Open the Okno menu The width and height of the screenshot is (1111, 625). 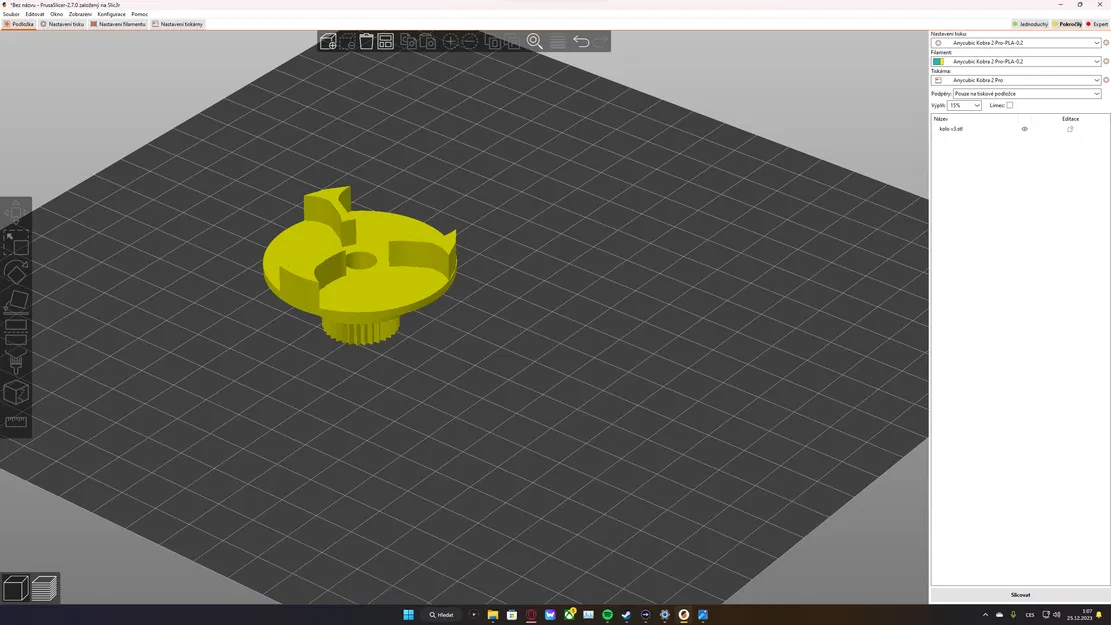click(x=57, y=14)
